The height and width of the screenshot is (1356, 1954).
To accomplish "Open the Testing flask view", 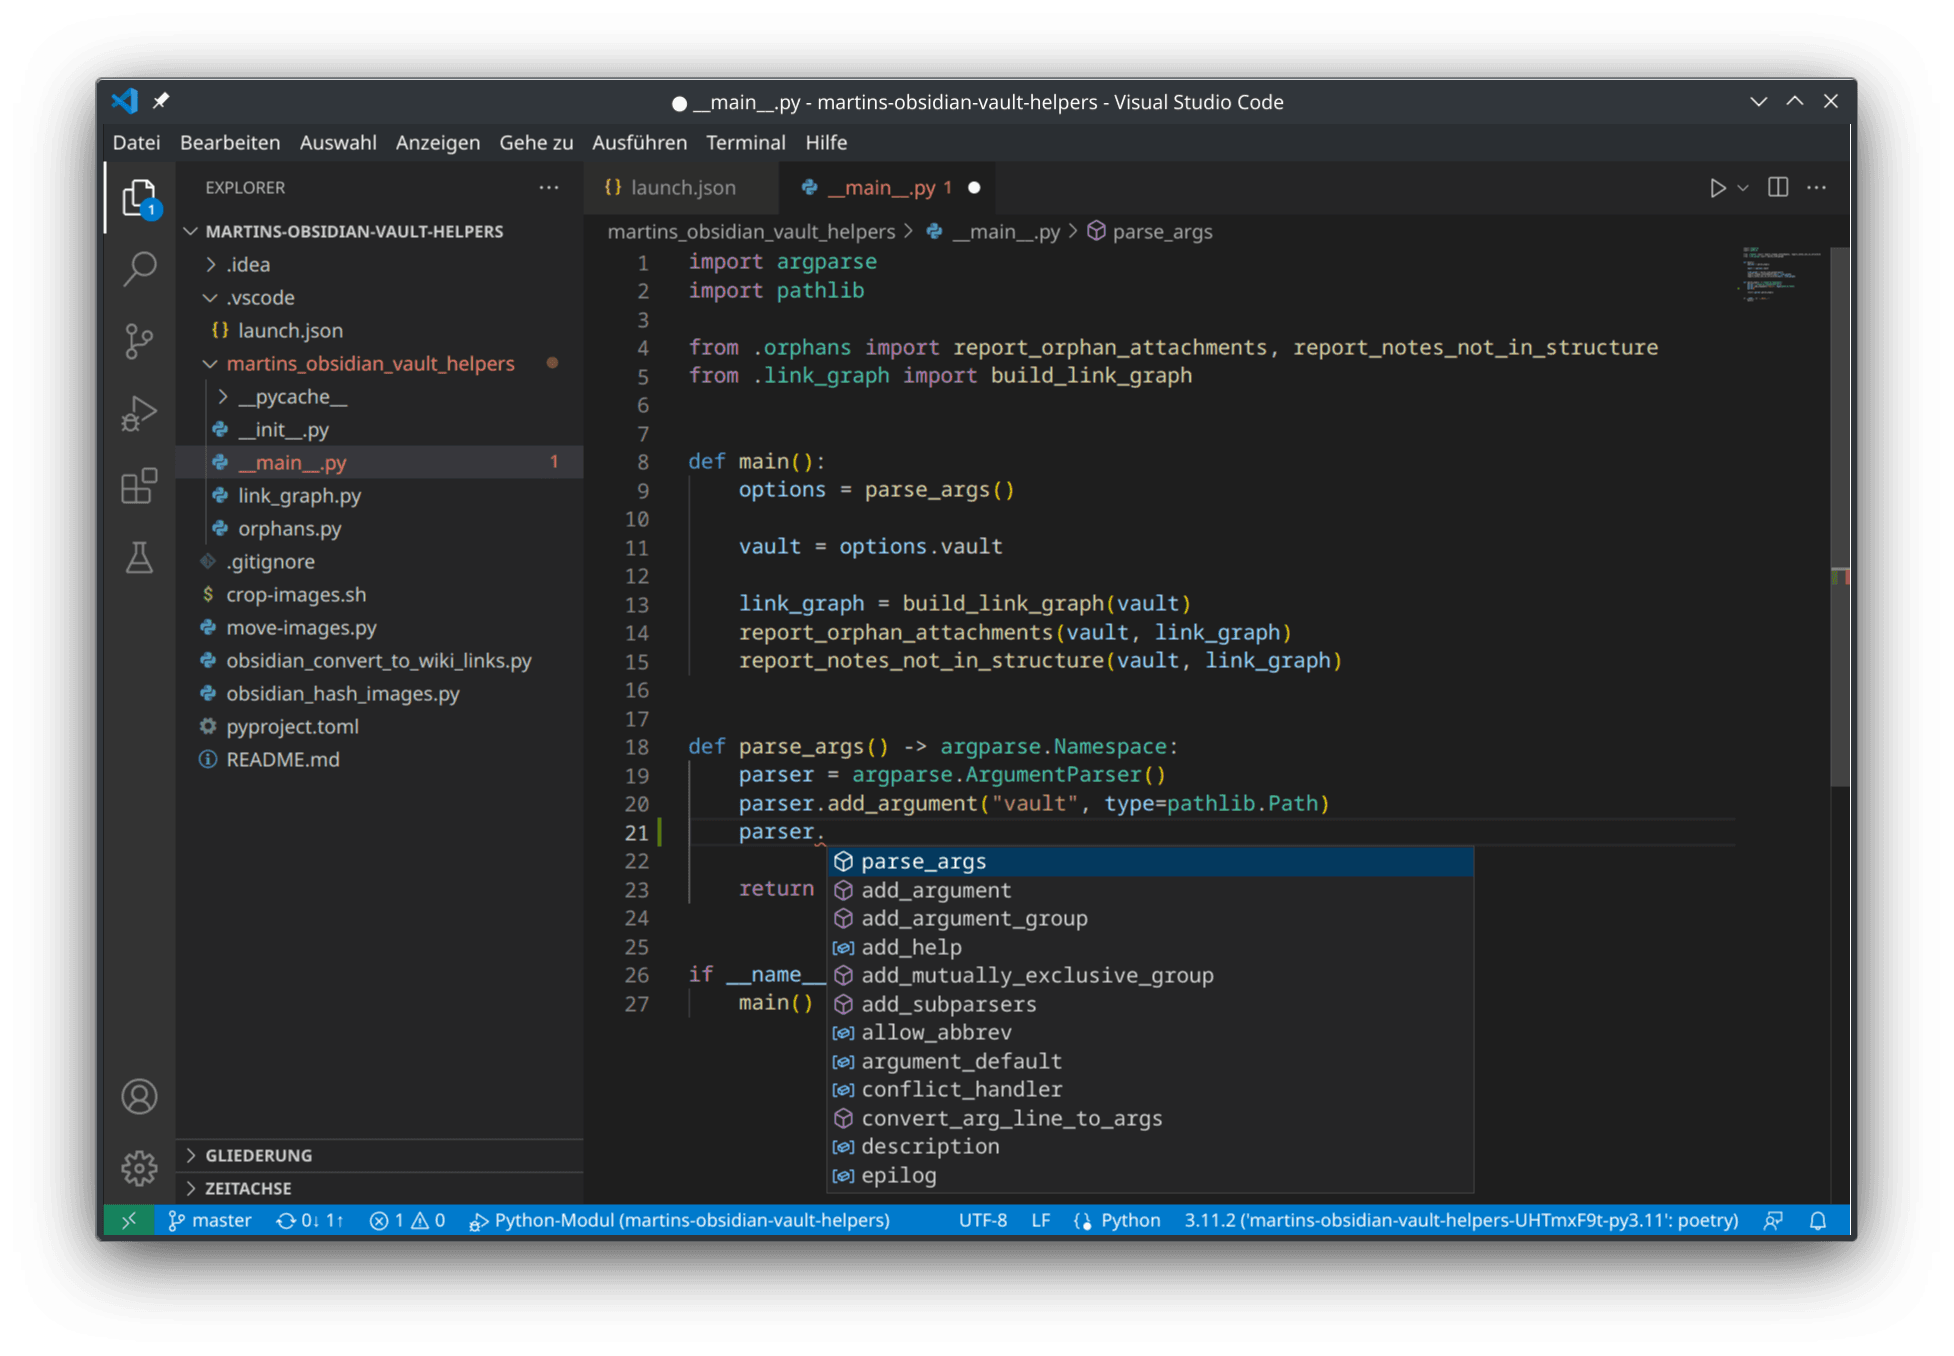I will pyautogui.click(x=140, y=558).
